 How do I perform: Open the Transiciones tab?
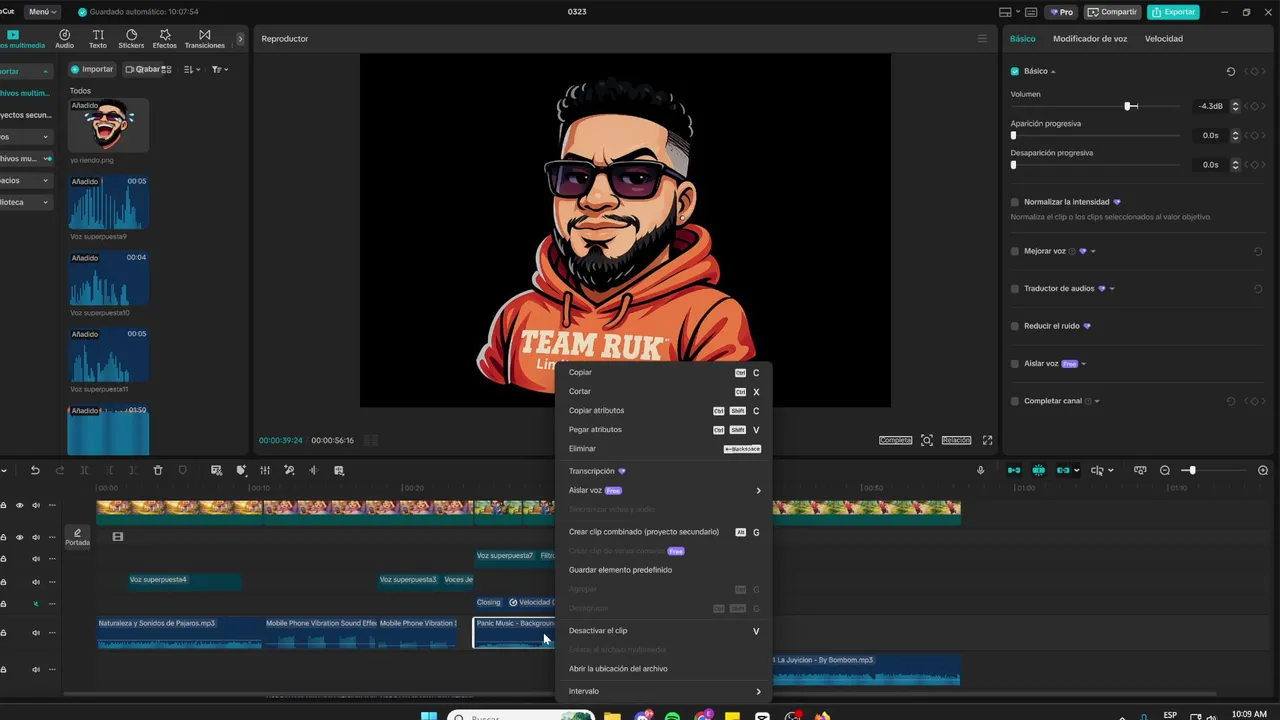pyautogui.click(x=205, y=39)
